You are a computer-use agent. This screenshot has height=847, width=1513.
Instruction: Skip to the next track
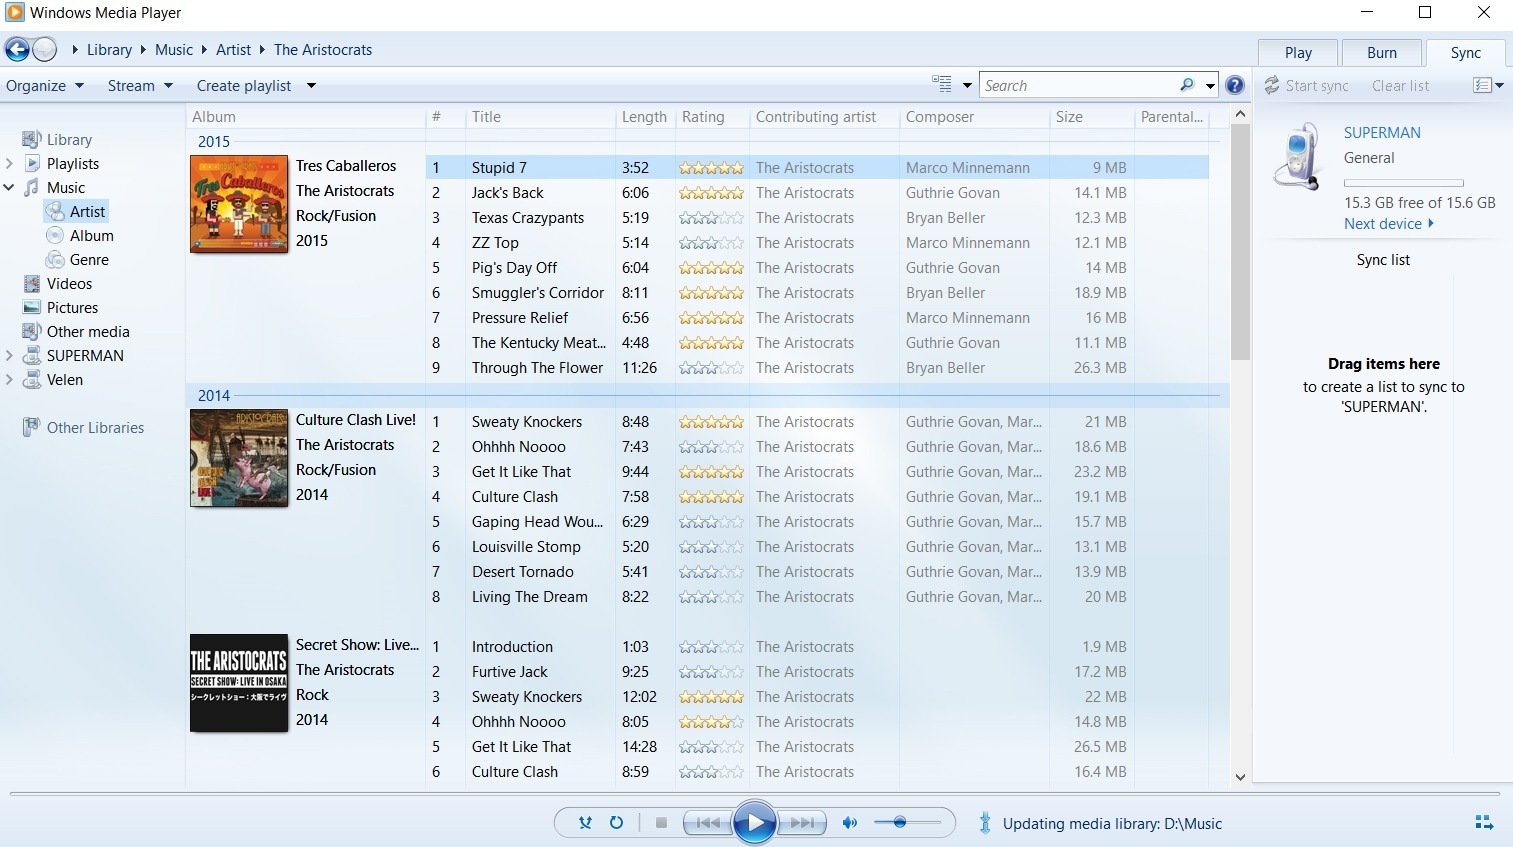pos(803,823)
